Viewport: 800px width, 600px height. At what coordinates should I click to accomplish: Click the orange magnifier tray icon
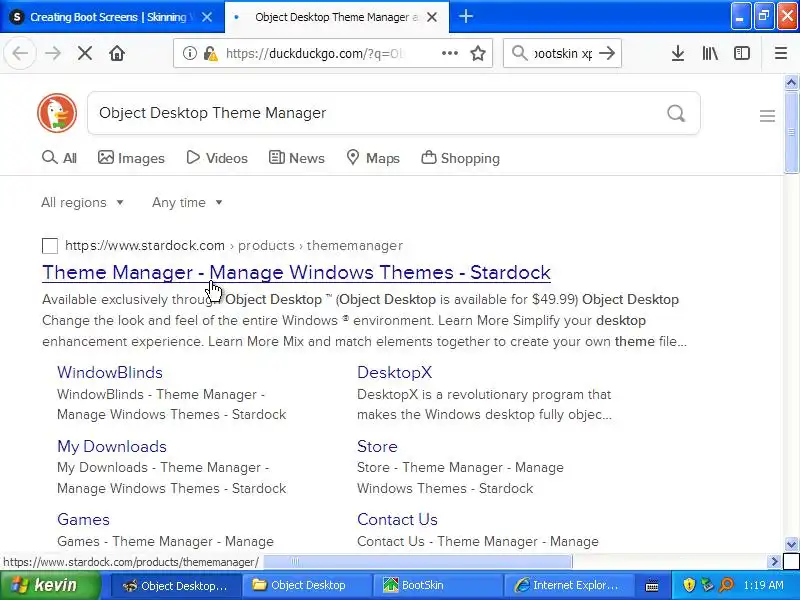[x=726, y=584]
